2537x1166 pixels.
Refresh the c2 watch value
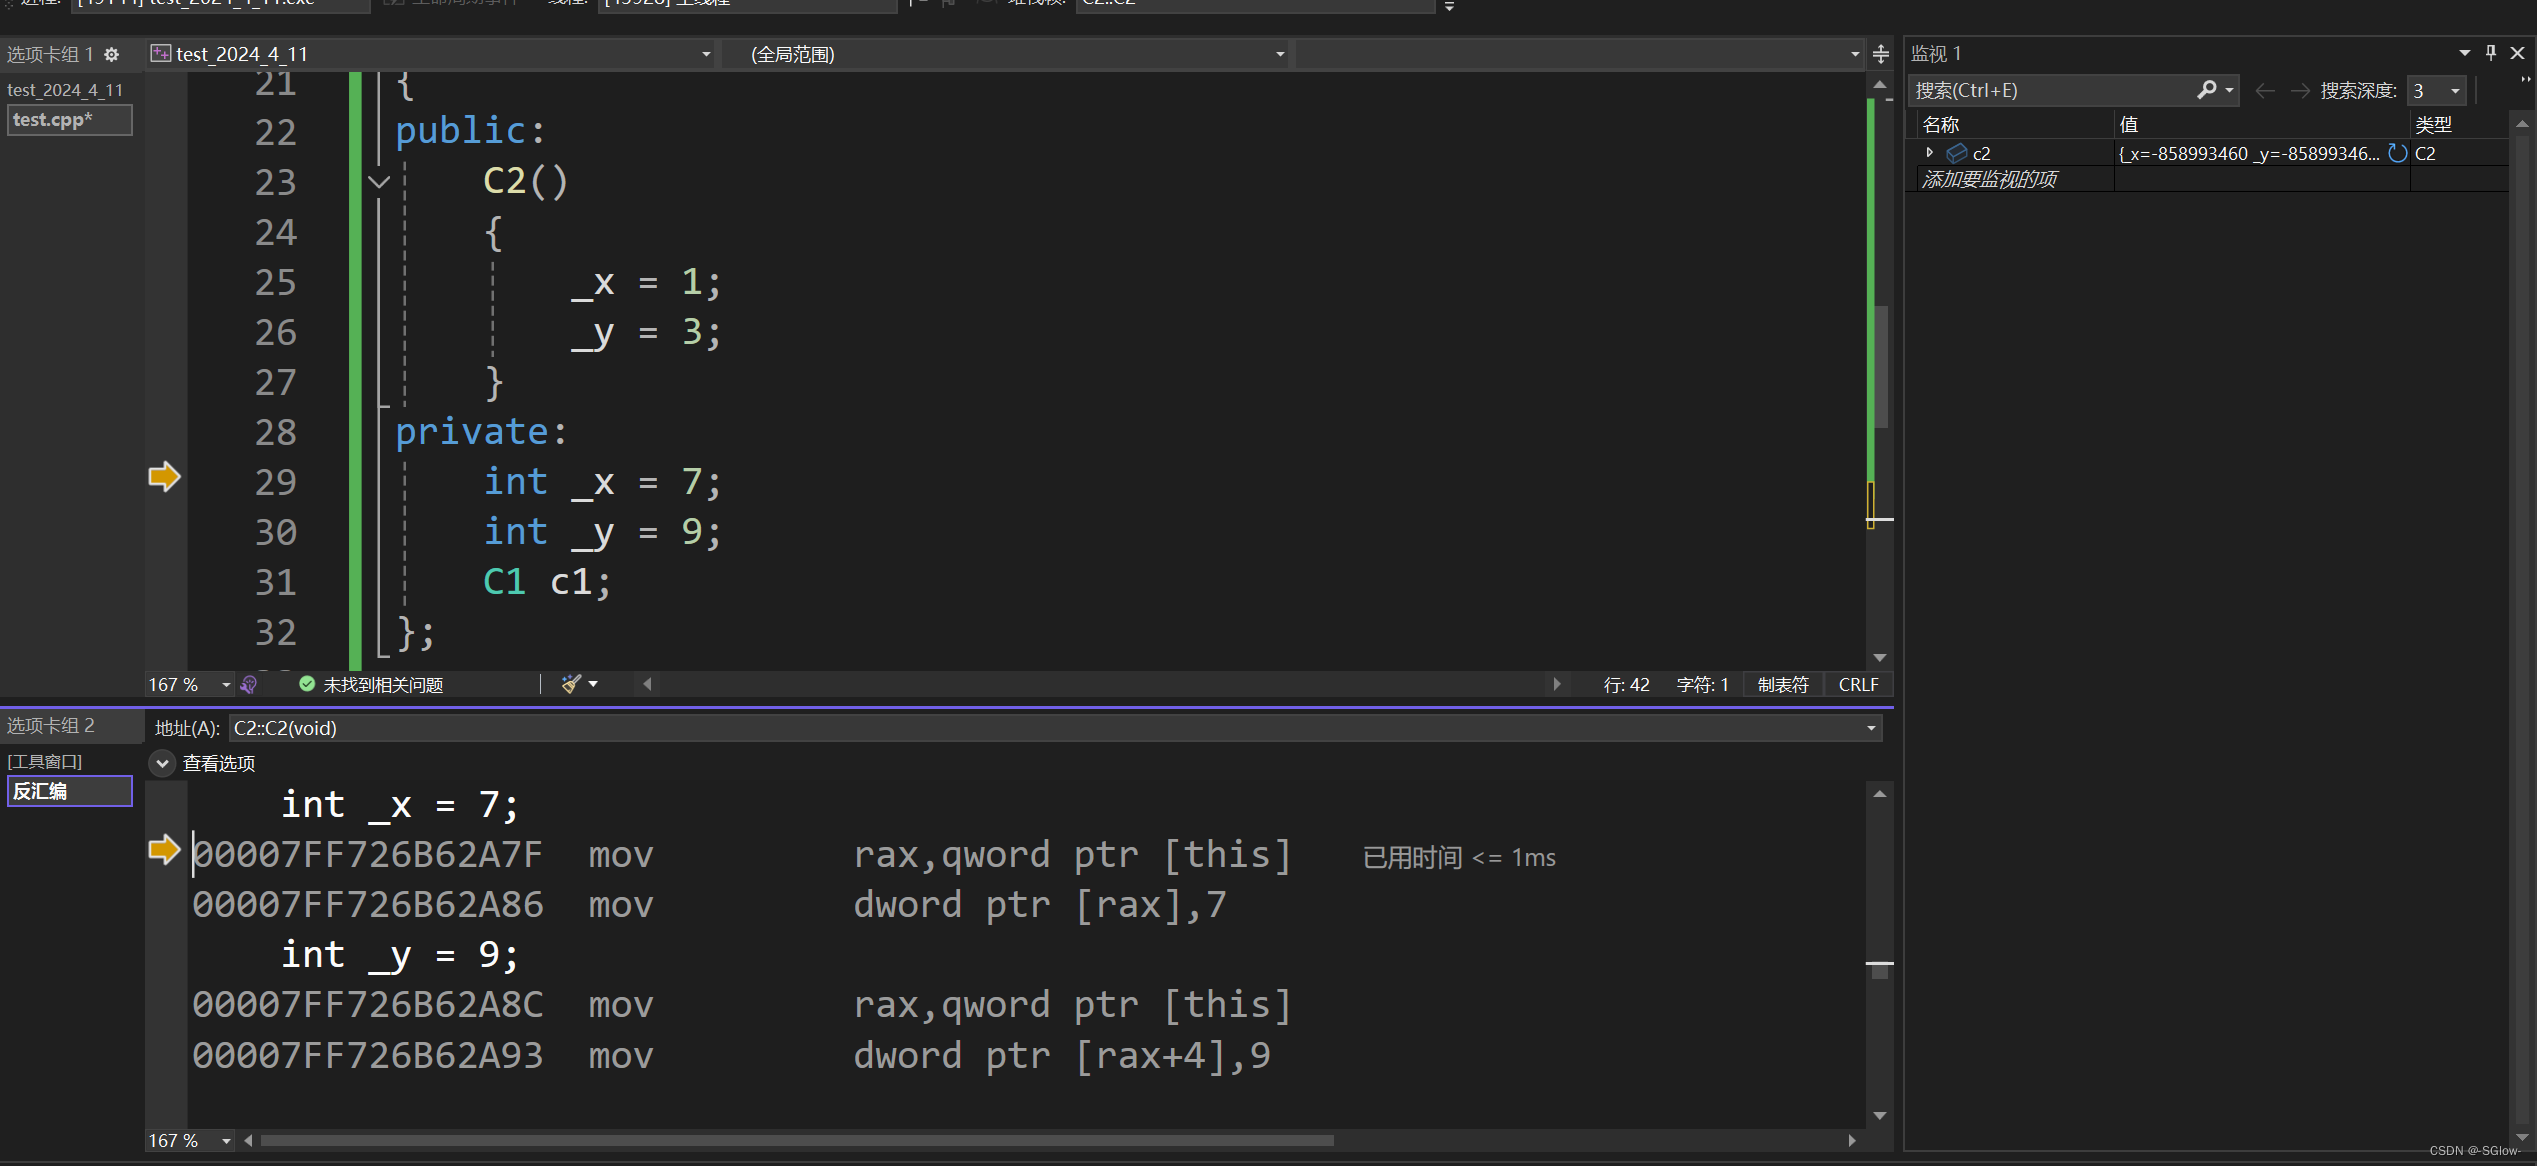click(2397, 153)
